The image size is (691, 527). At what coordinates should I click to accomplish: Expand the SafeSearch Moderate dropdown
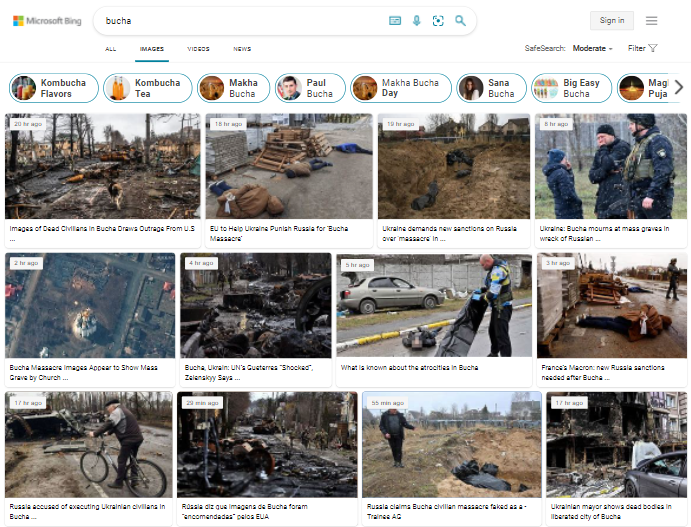click(593, 48)
